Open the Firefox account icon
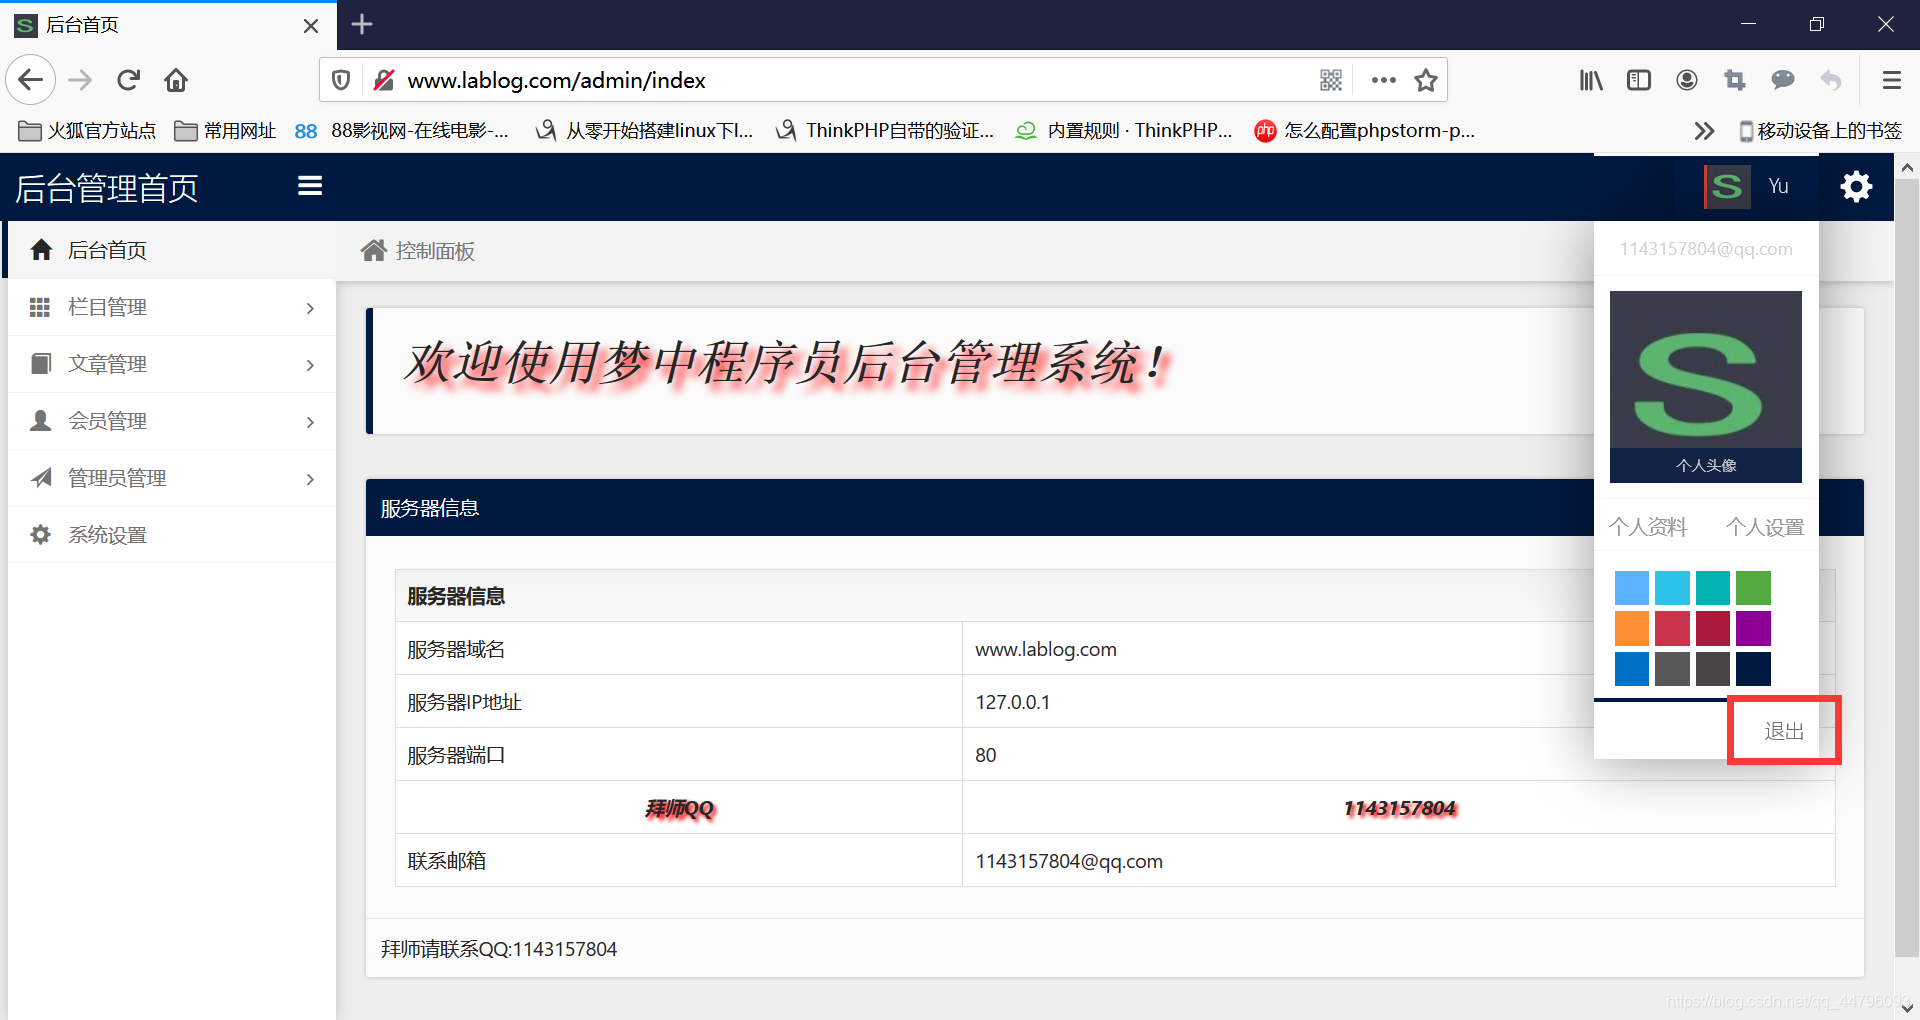 [x=1687, y=80]
